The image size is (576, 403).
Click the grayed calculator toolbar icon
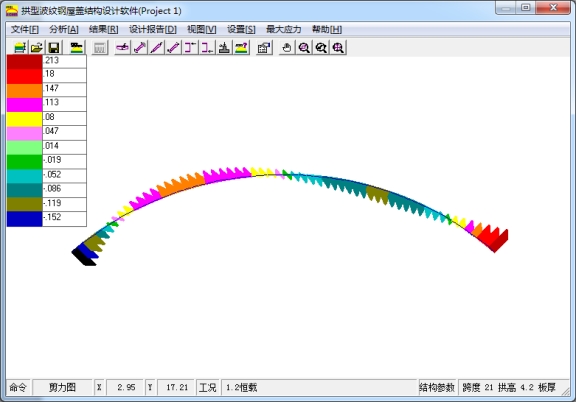tap(100, 48)
